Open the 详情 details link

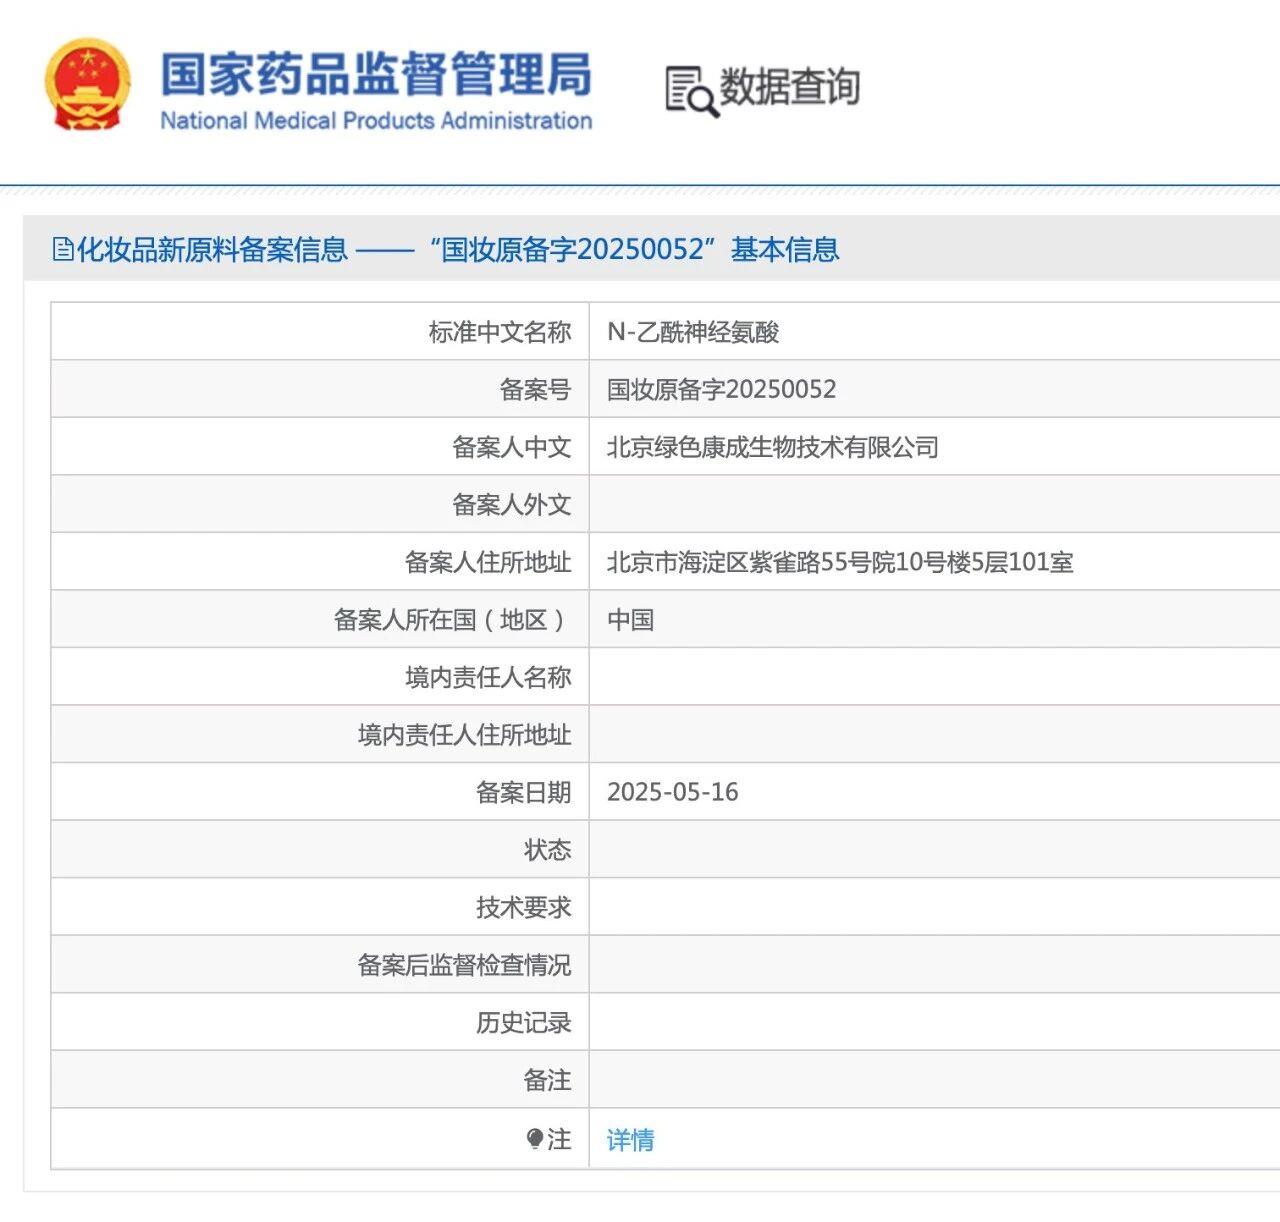tap(630, 1140)
